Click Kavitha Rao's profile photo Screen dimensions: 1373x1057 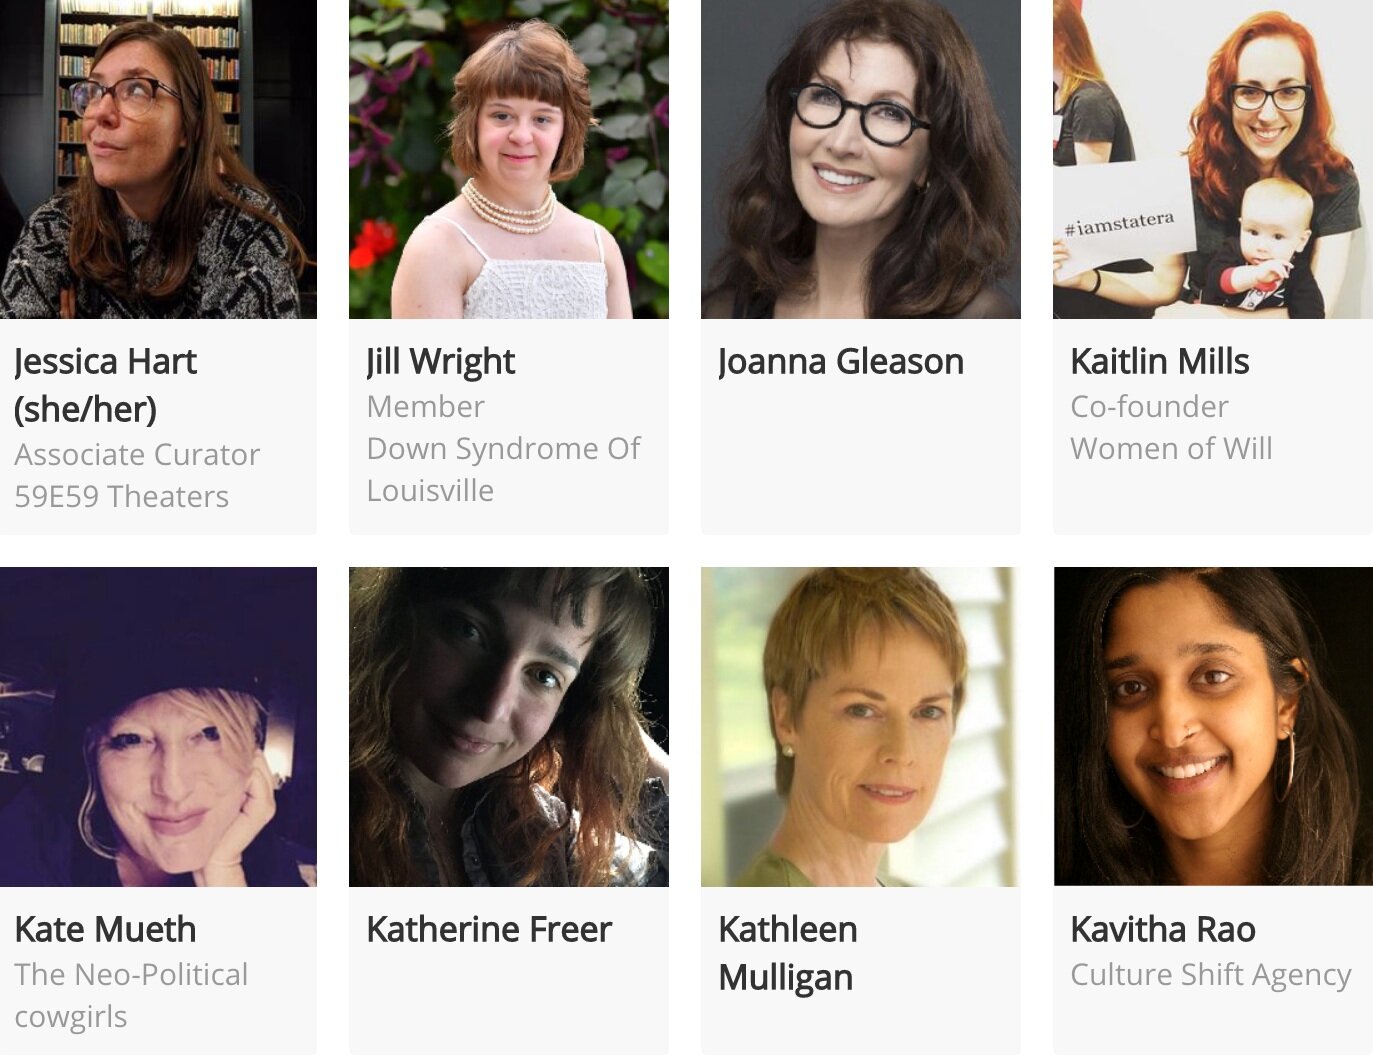1213,727
